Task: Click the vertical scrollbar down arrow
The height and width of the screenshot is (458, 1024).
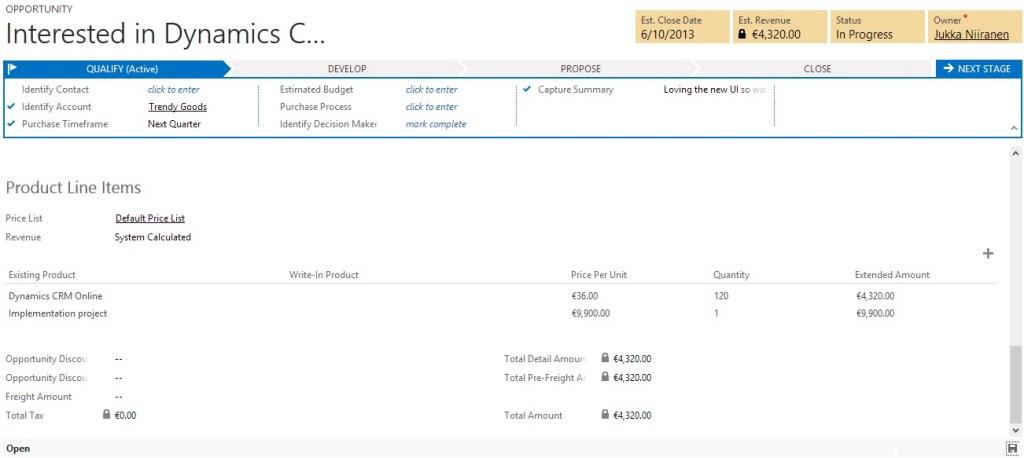Action: coord(1015,430)
